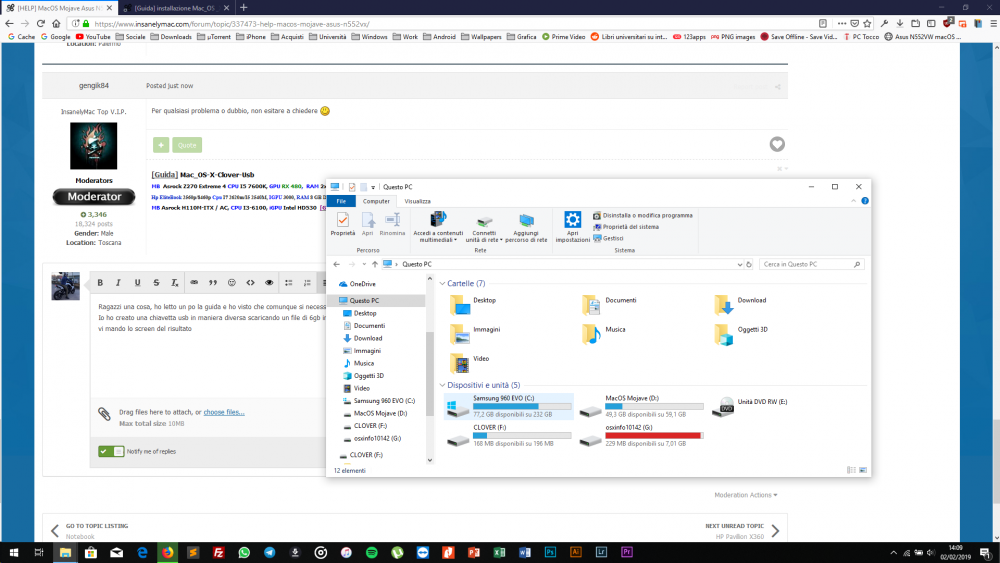Toggle the Notify me of replies switch
Viewport: 1000px width, 563px height.
[x=111, y=451]
